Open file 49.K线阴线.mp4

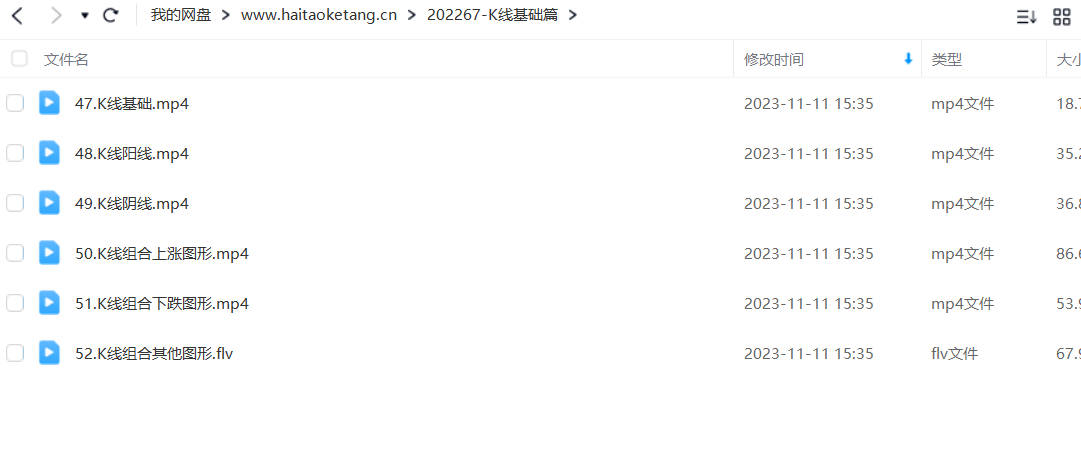tap(132, 204)
